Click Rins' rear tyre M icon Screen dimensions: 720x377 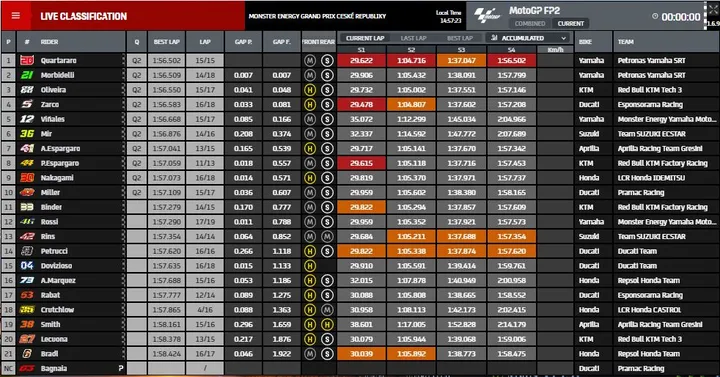coord(327,236)
